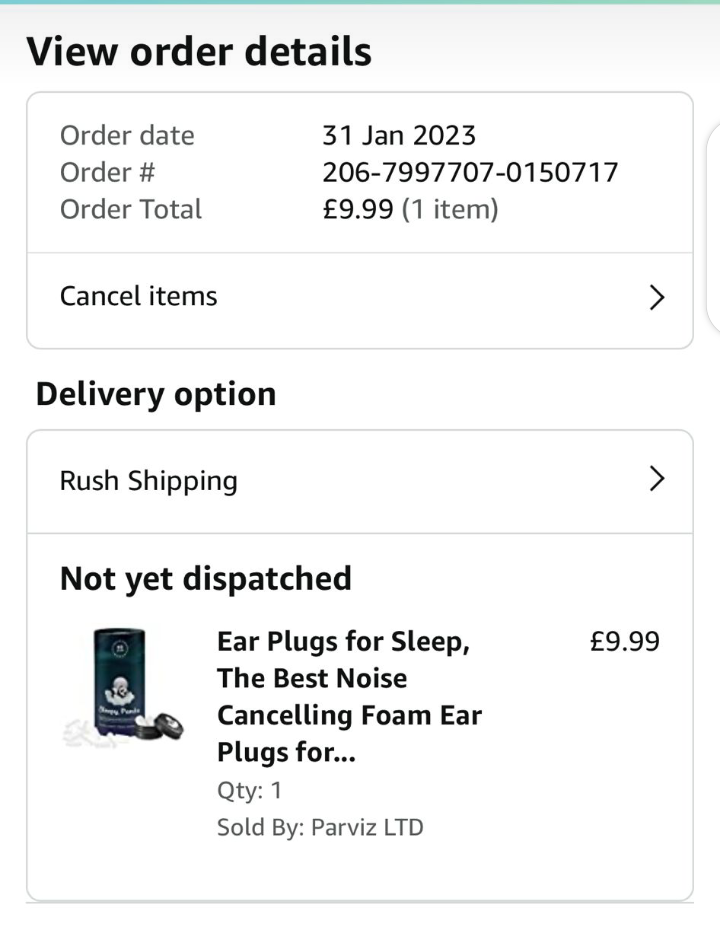Open Rush Shipping chevron arrow

pyautogui.click(x=657, y=479)
